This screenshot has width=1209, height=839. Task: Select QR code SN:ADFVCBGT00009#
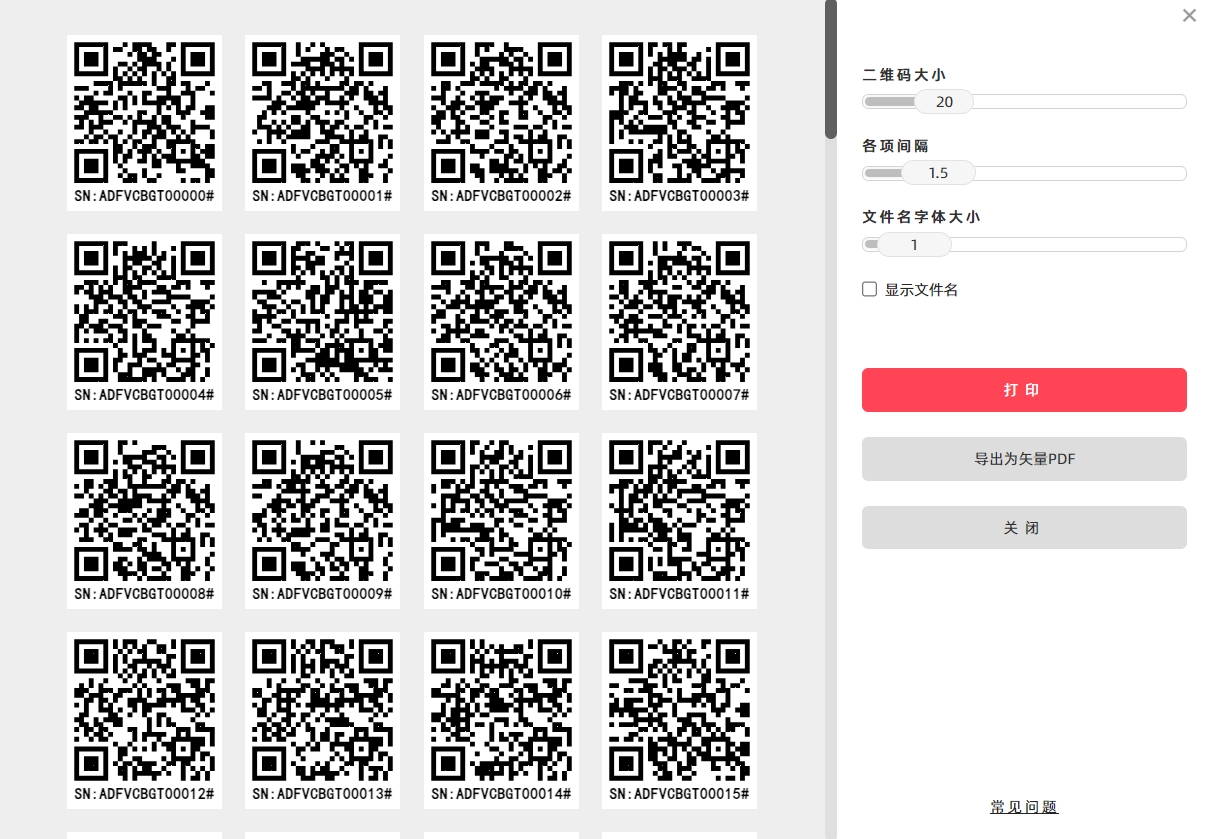click(322, 521)
